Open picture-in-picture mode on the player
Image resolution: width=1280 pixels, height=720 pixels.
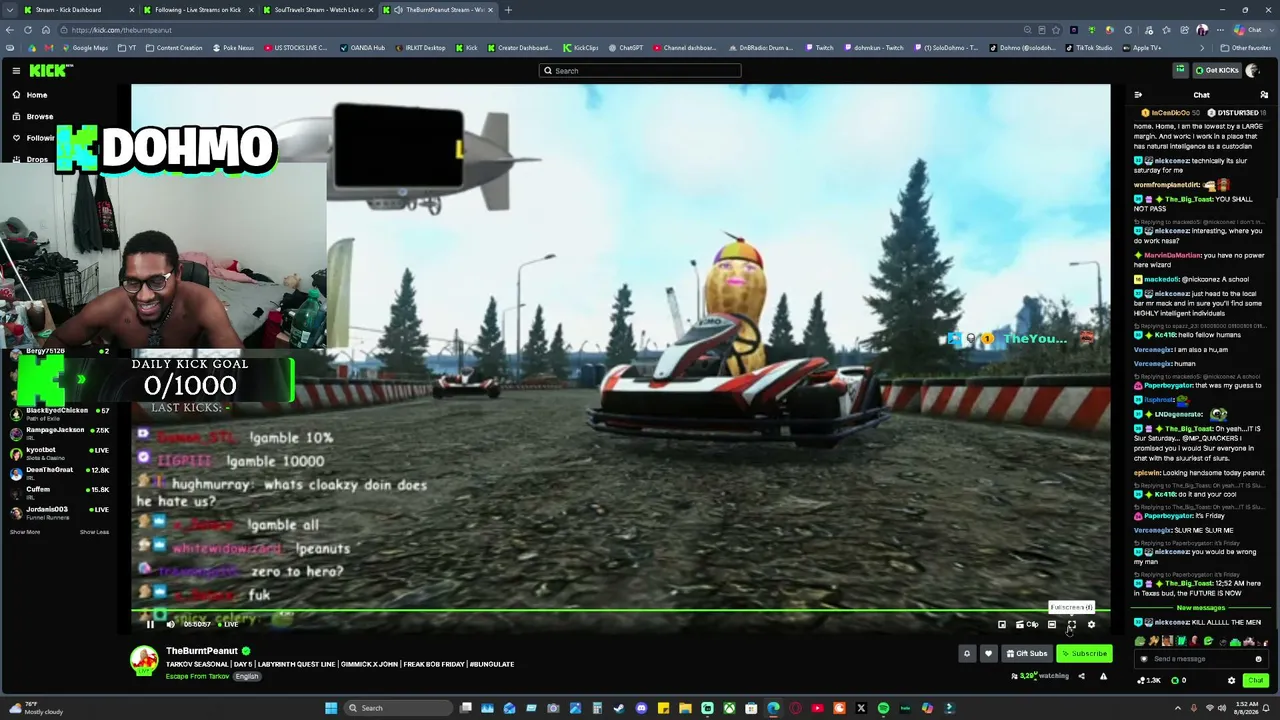pos(1002,625)
